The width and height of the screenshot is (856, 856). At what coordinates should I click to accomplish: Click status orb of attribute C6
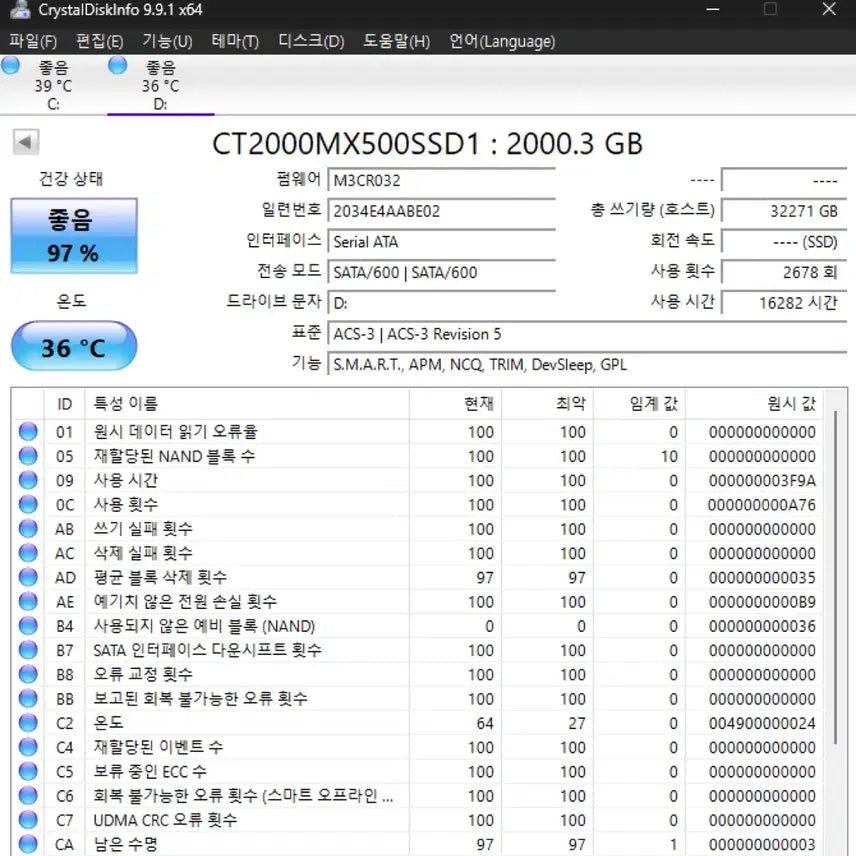[x=28, y=795]
